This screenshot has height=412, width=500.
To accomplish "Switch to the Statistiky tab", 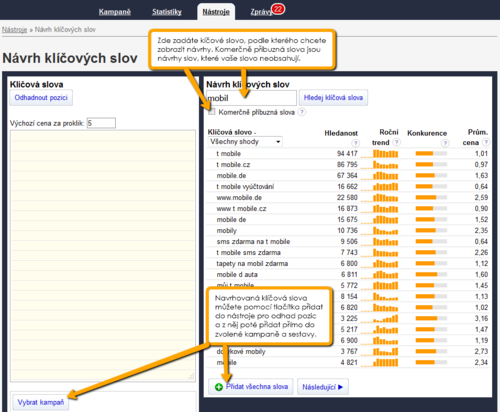I will [167, 12].
